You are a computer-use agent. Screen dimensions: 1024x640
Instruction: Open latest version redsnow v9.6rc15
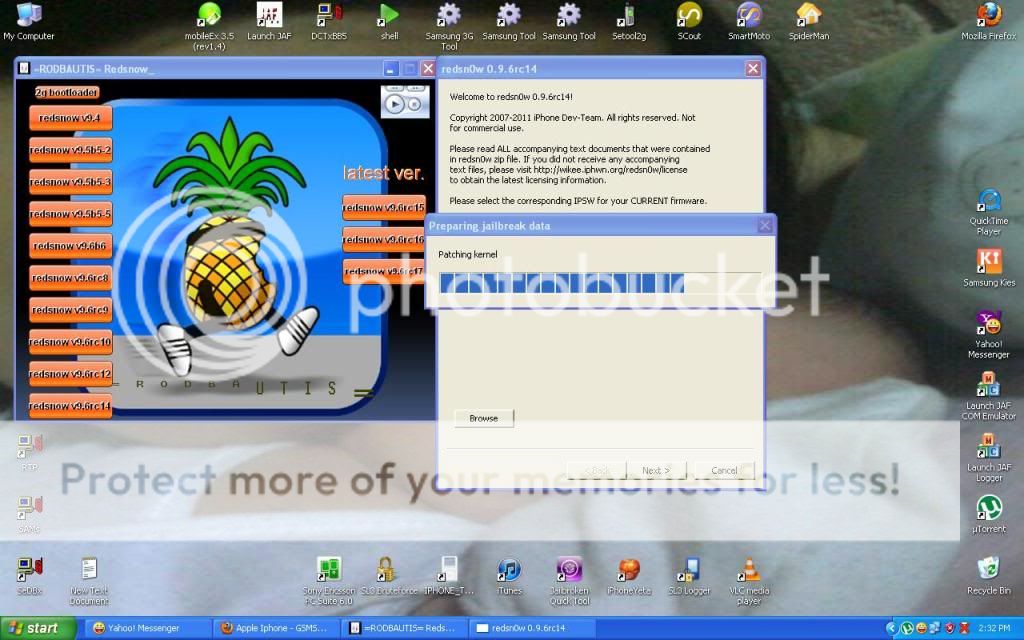[383, 208]
